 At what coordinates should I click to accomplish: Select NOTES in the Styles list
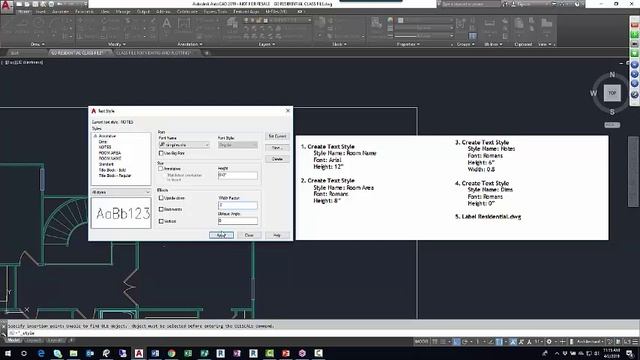click(104, 147)
